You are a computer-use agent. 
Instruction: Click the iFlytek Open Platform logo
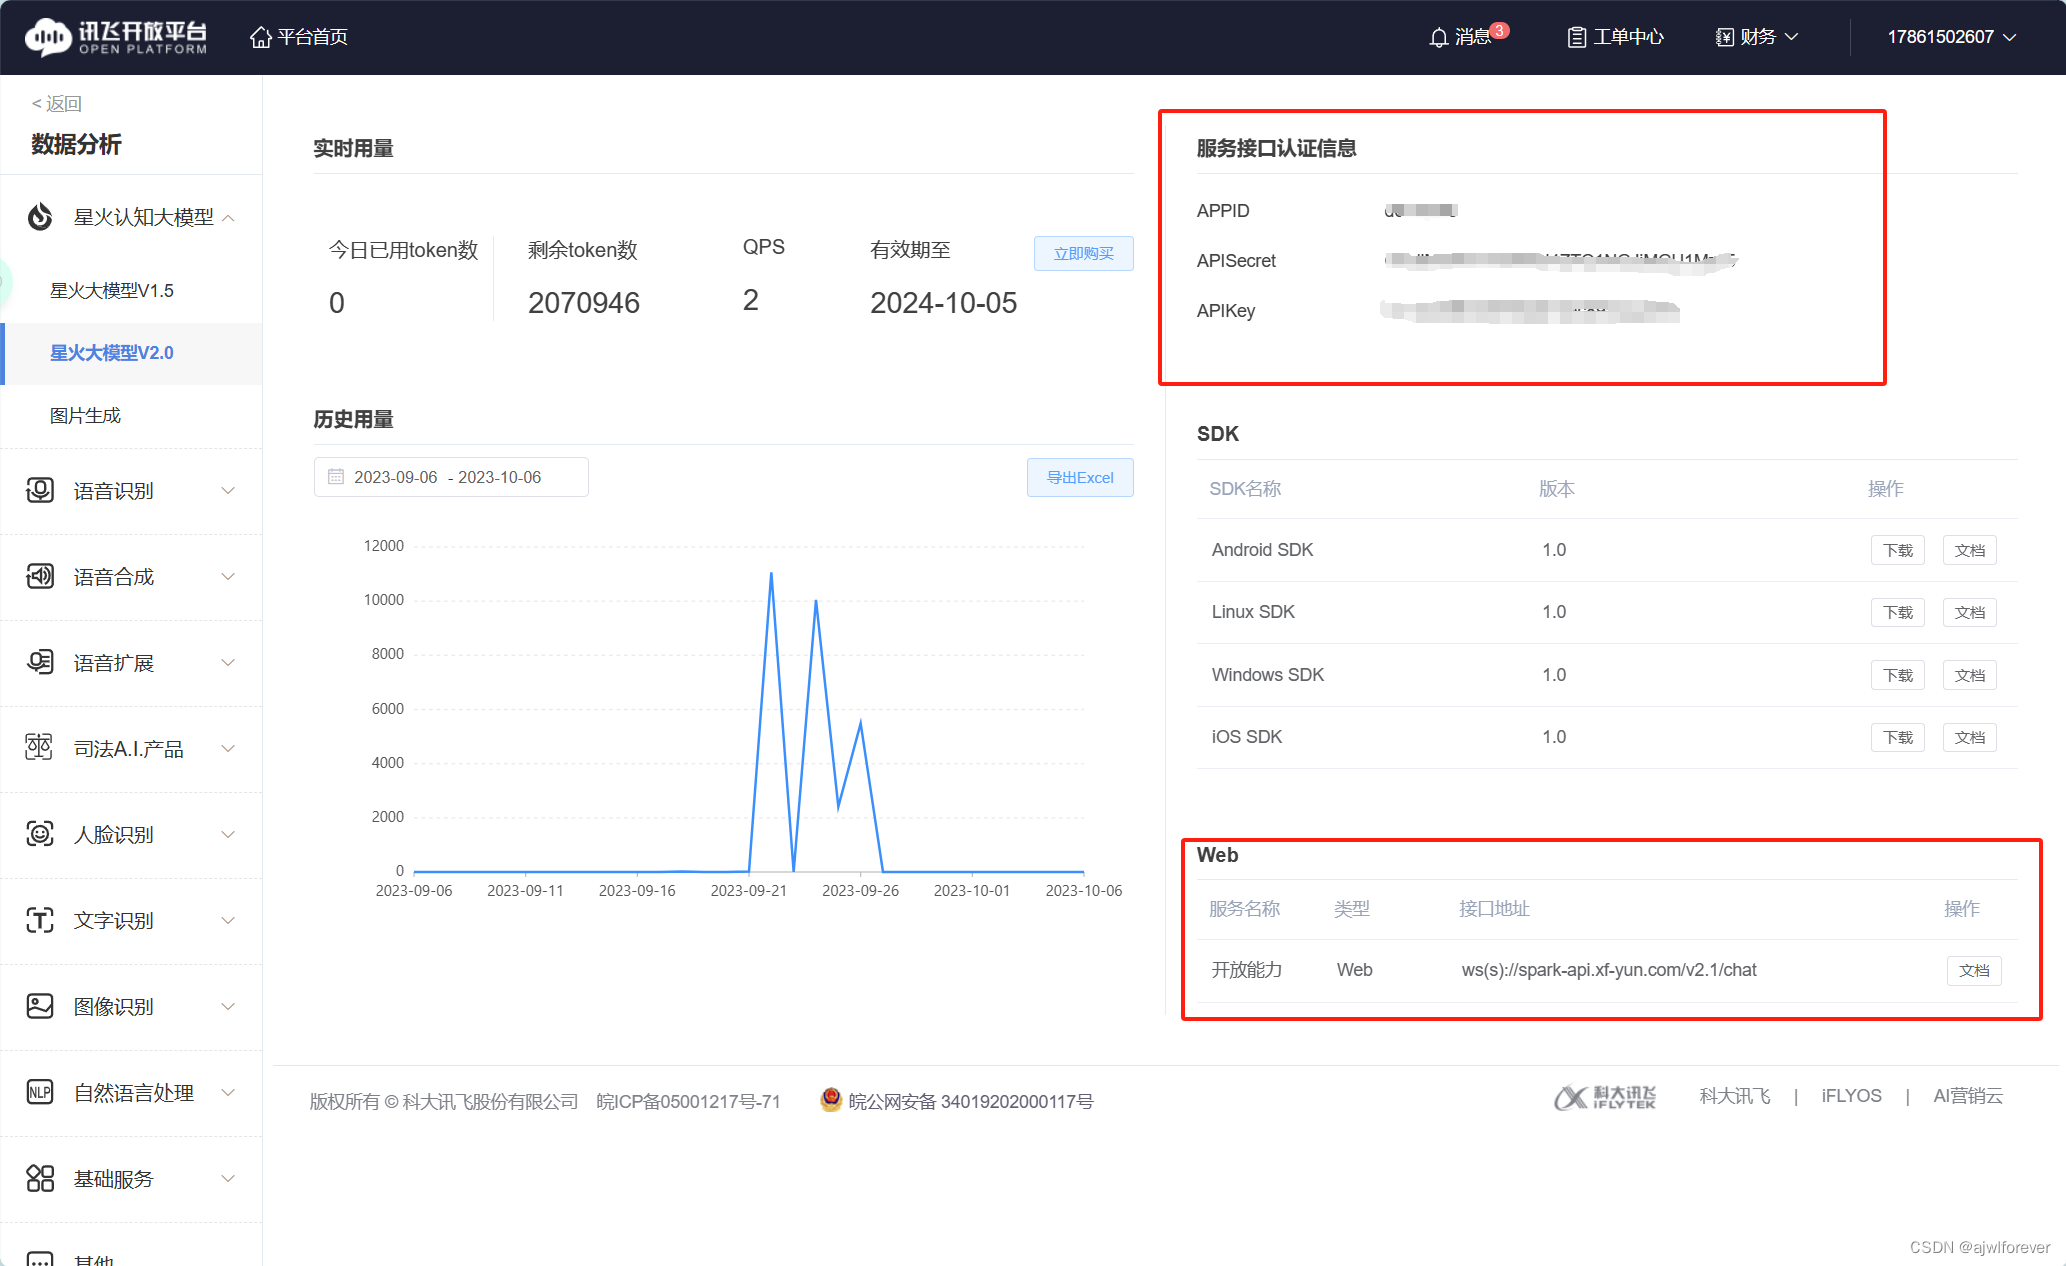116,37
